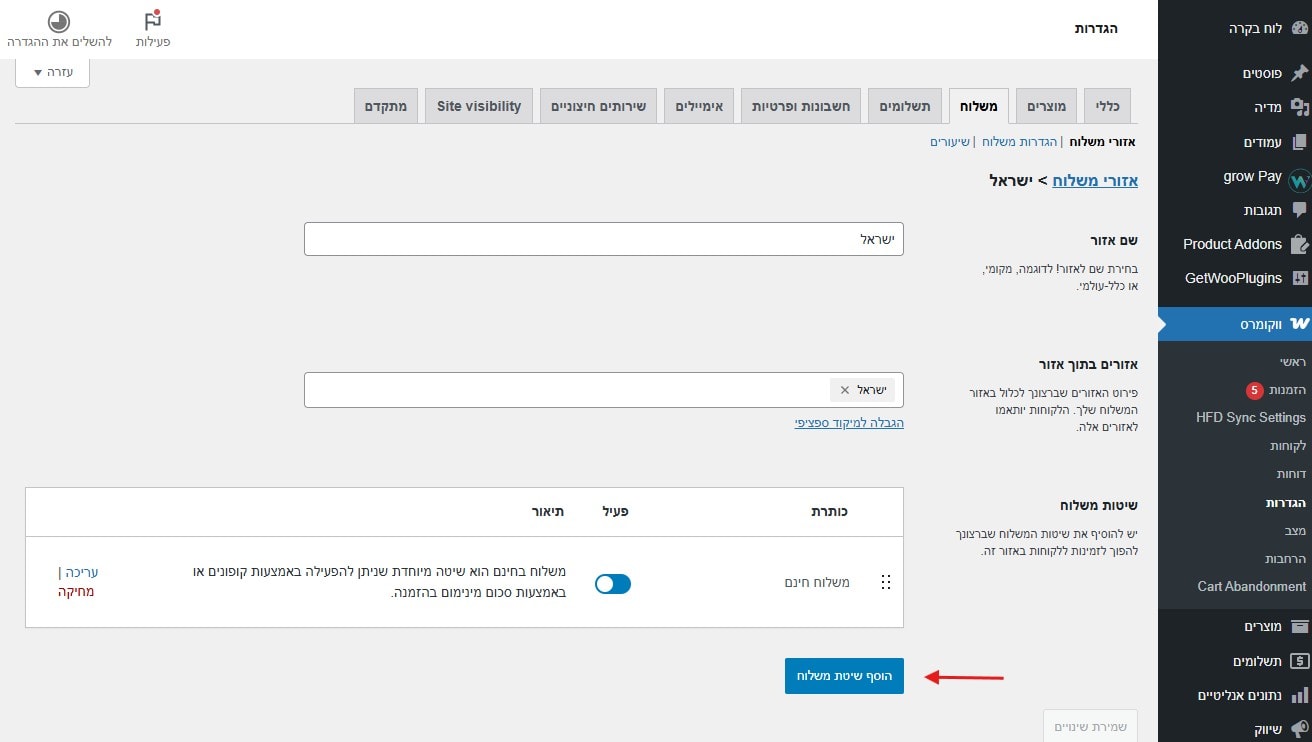The image size is (1312, 742).
Task: Switch to the תשלומים settings tab
Action: (905, 106)
